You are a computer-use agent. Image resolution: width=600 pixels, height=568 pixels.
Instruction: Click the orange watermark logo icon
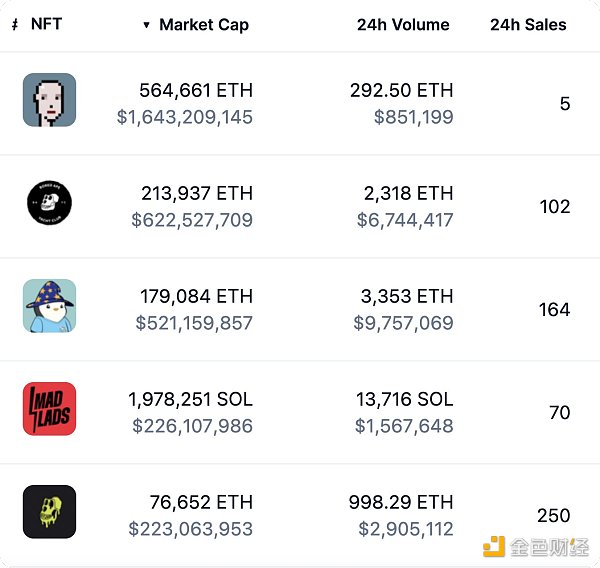point(493,546)
